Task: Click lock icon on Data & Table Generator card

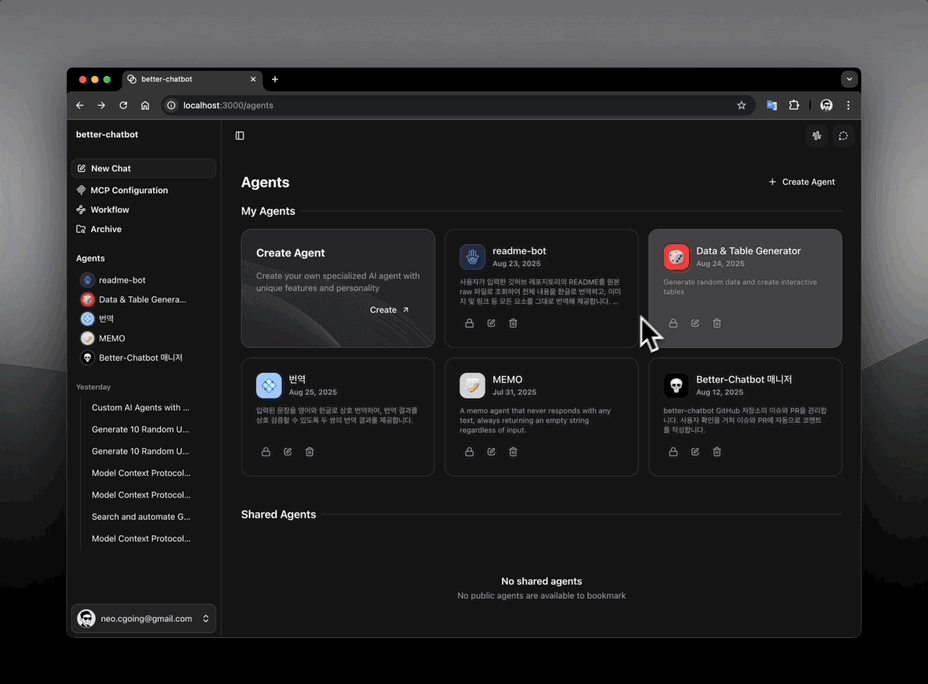Action: [673, 323]
